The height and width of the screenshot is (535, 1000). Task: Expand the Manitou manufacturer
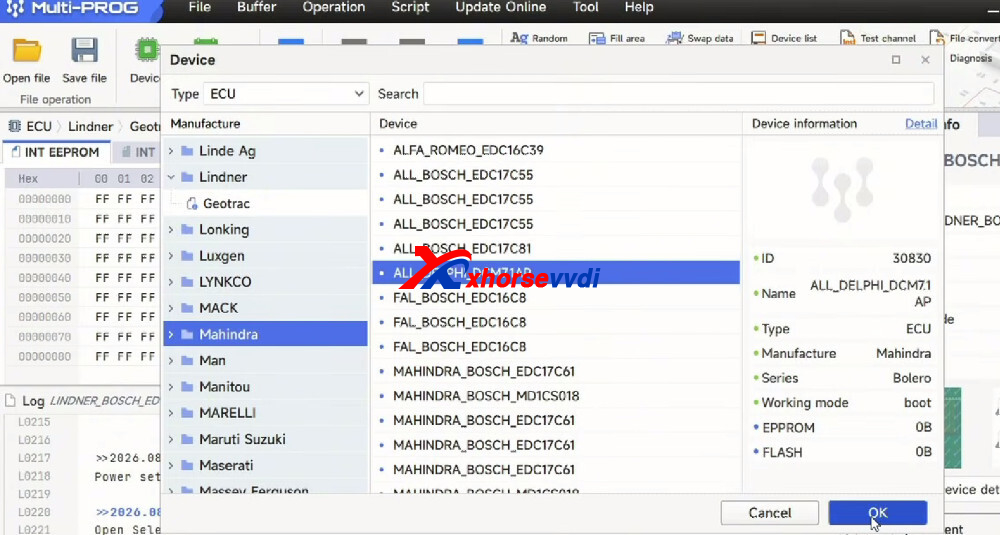tap(171, 386)
